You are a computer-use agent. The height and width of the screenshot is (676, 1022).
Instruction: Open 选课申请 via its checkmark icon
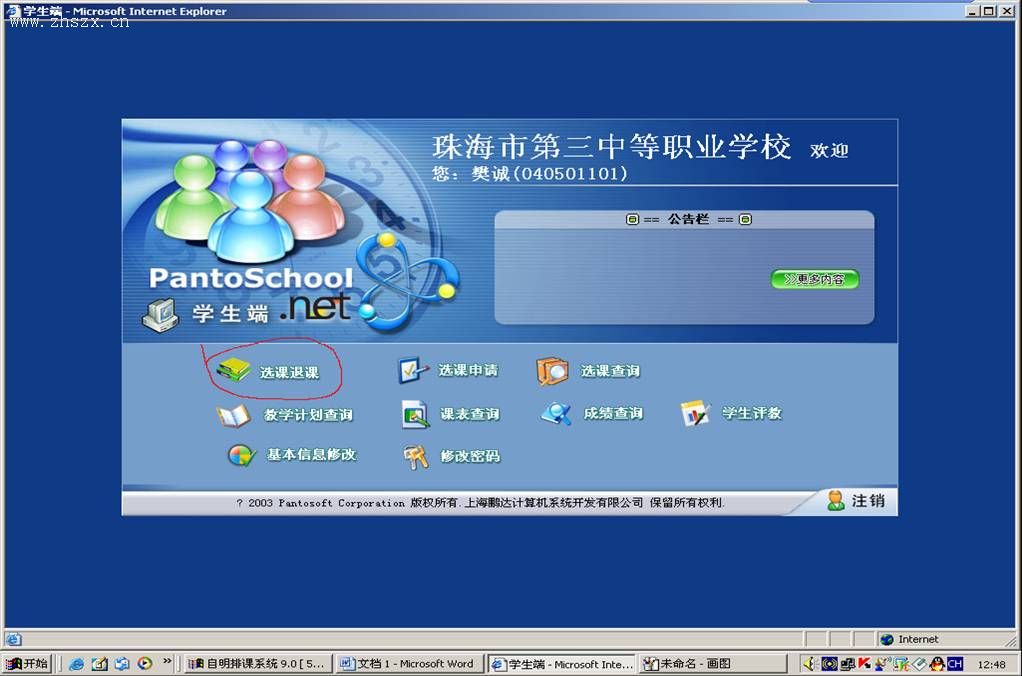click(x=413, y=371)
